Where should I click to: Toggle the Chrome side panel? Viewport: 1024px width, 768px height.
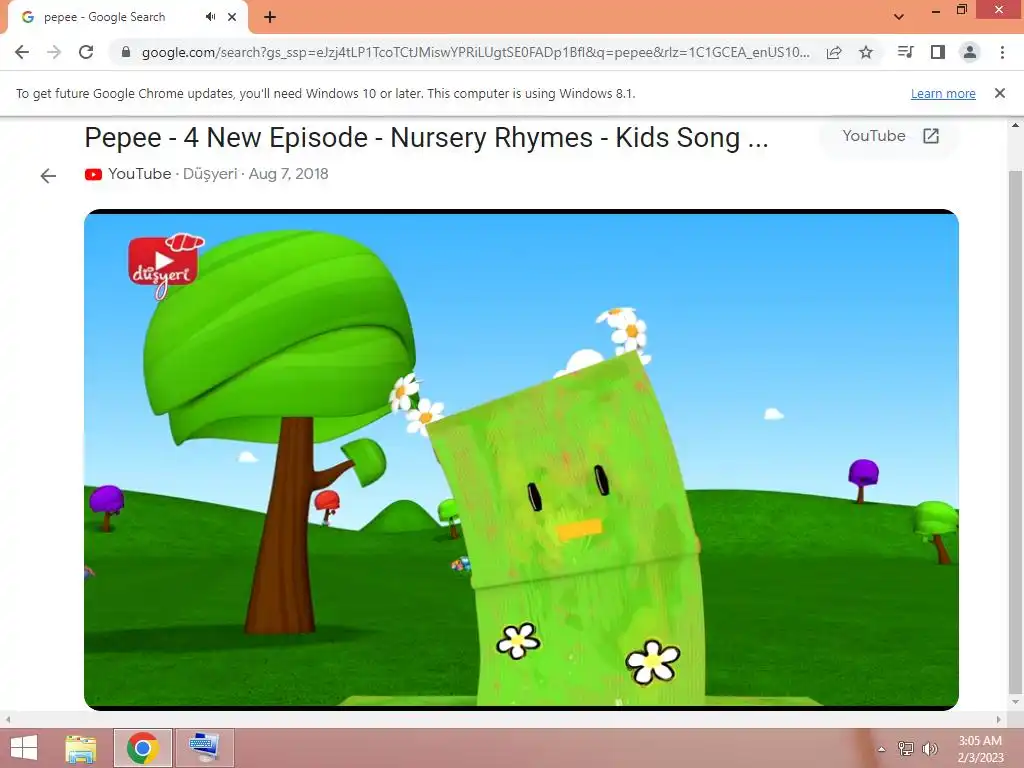tap(938, 52)
